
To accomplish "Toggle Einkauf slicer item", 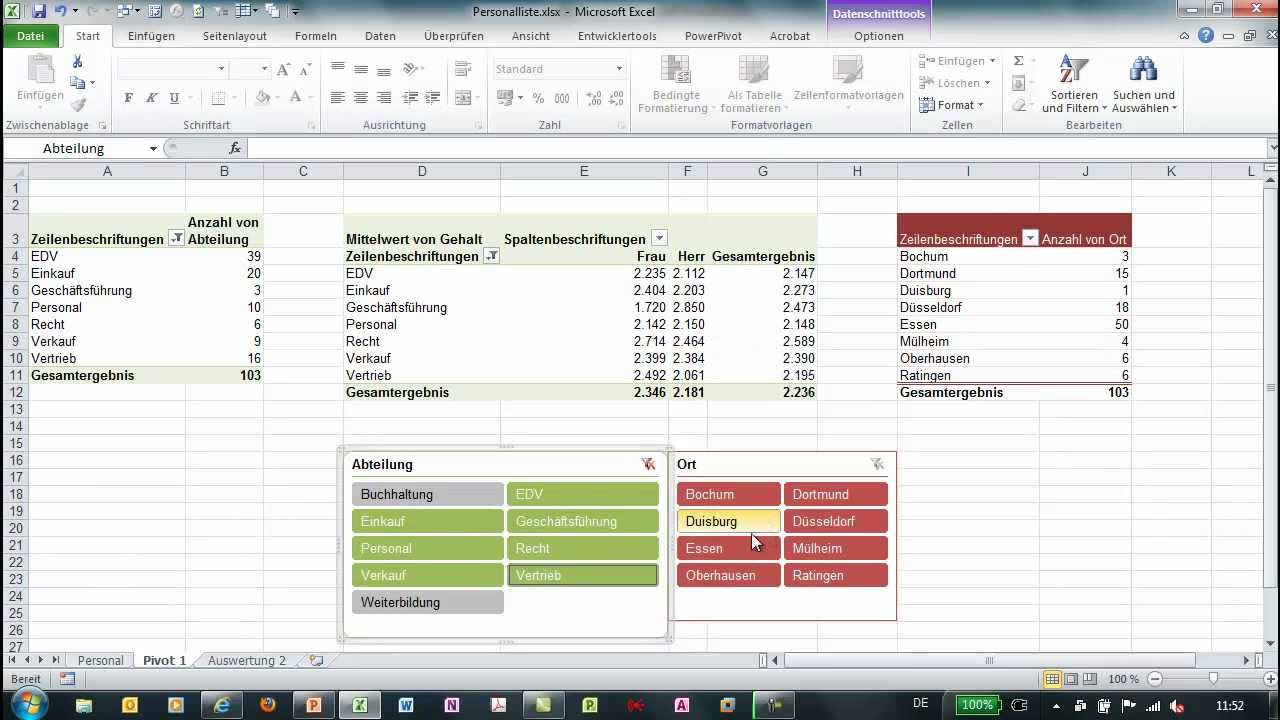I will point(427,521).
